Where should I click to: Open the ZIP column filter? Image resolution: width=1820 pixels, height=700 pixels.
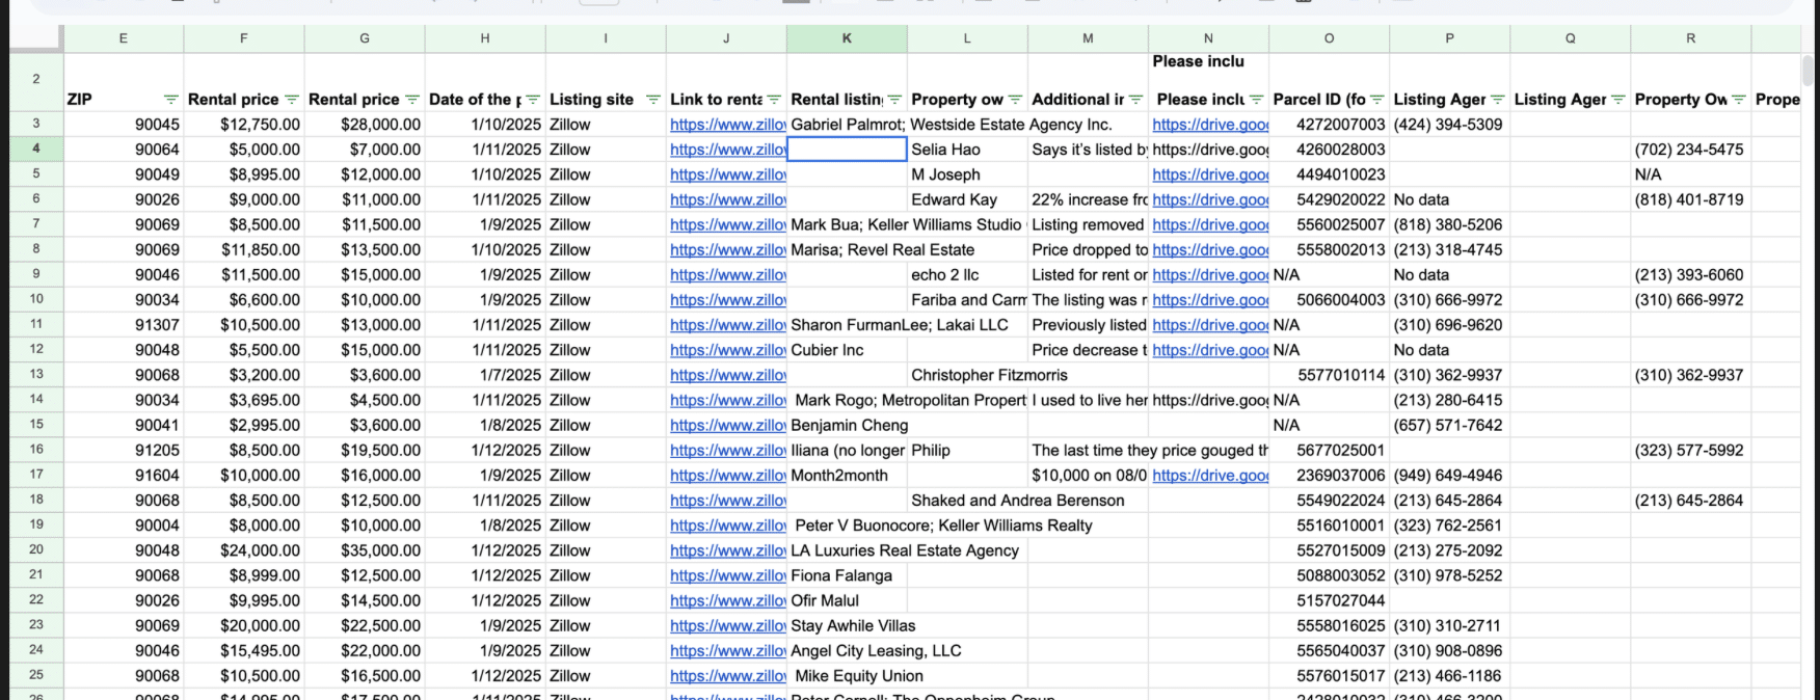click(171, 99)
